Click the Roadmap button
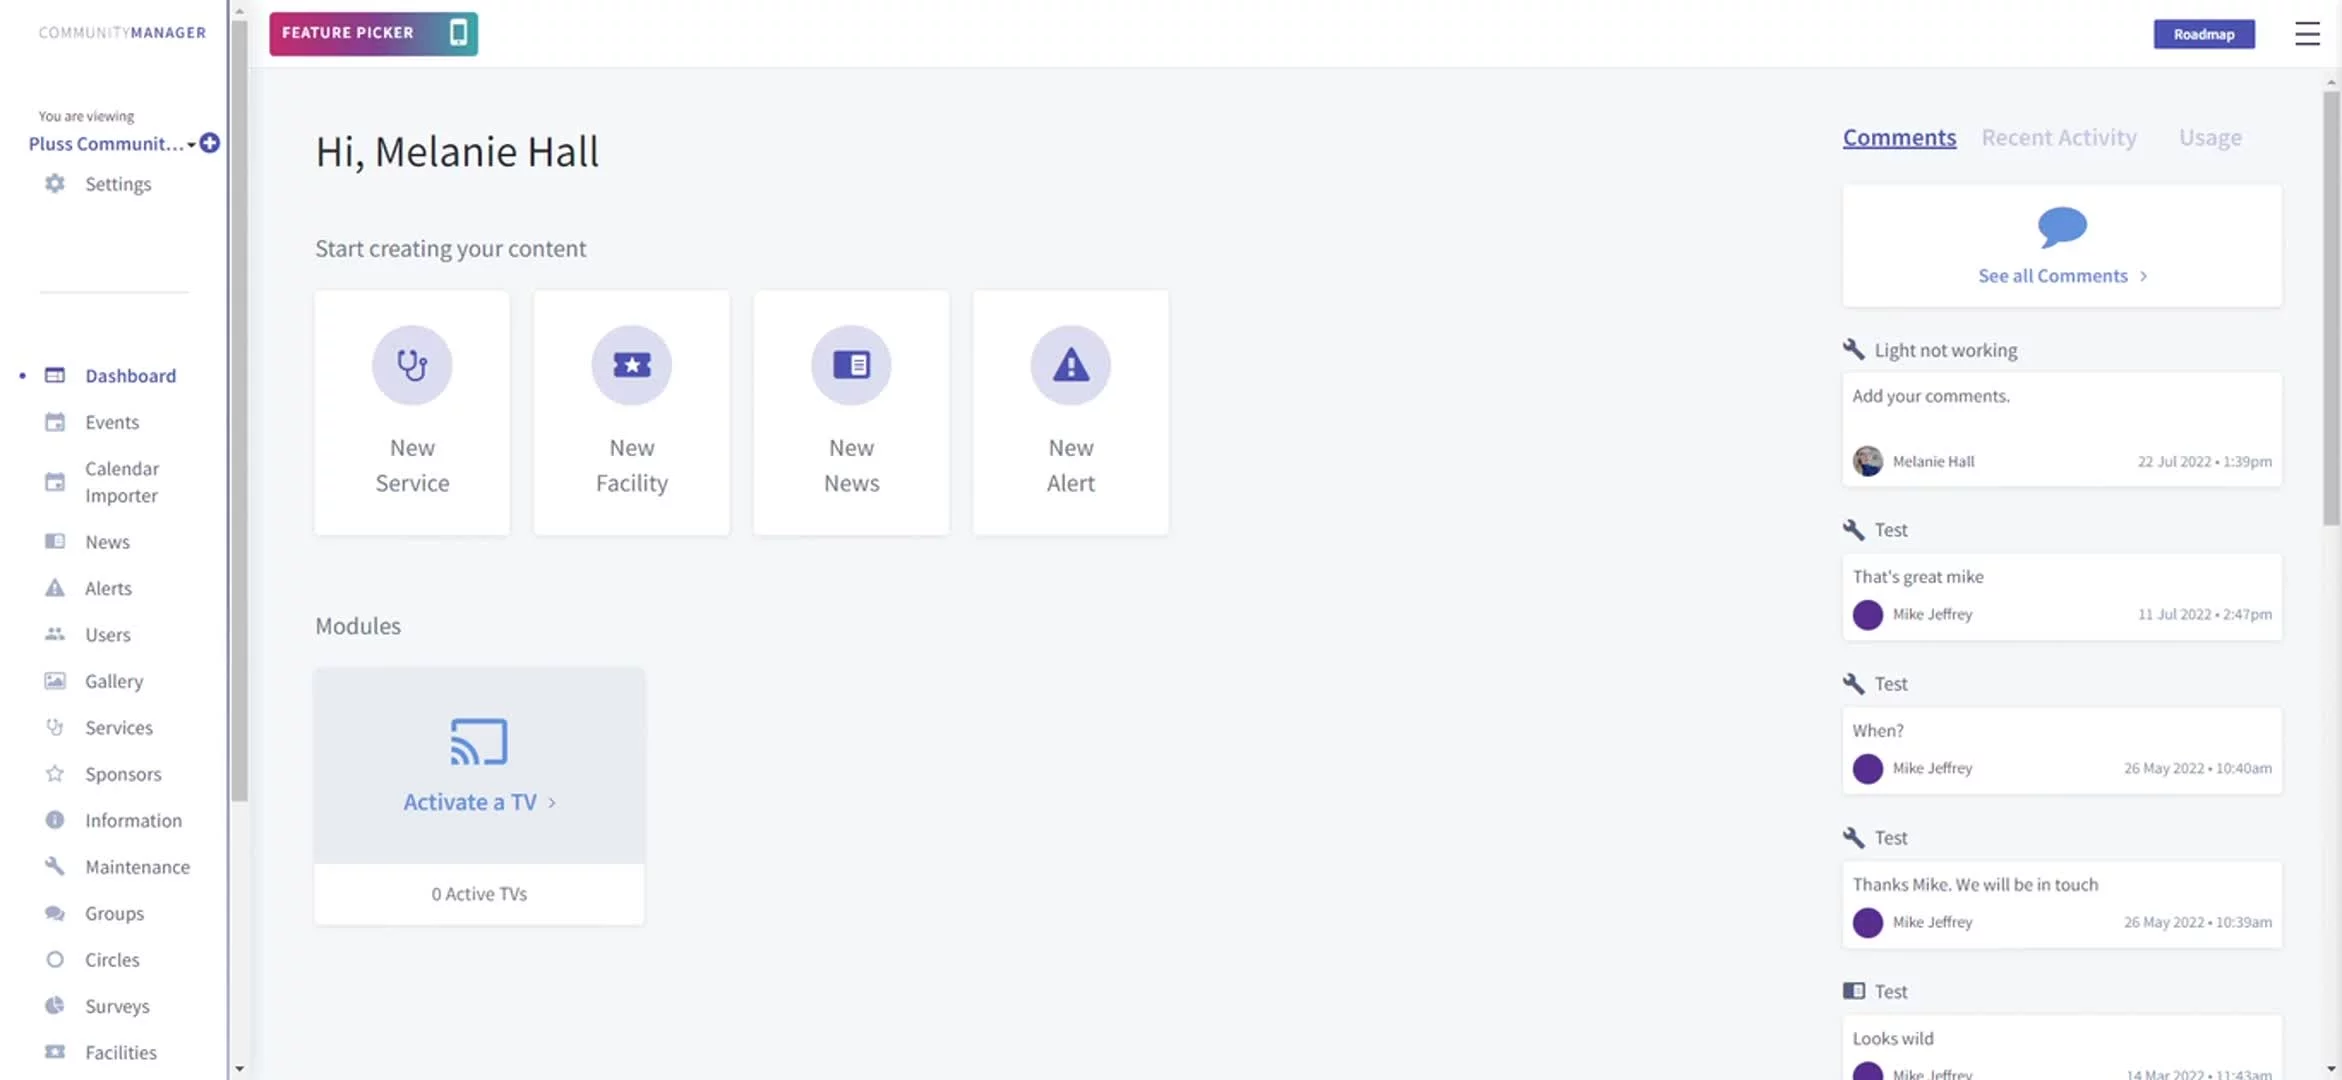The height and width of the screenshot is (1080, 2342). pyautogui.click(x=2203, y=34)
